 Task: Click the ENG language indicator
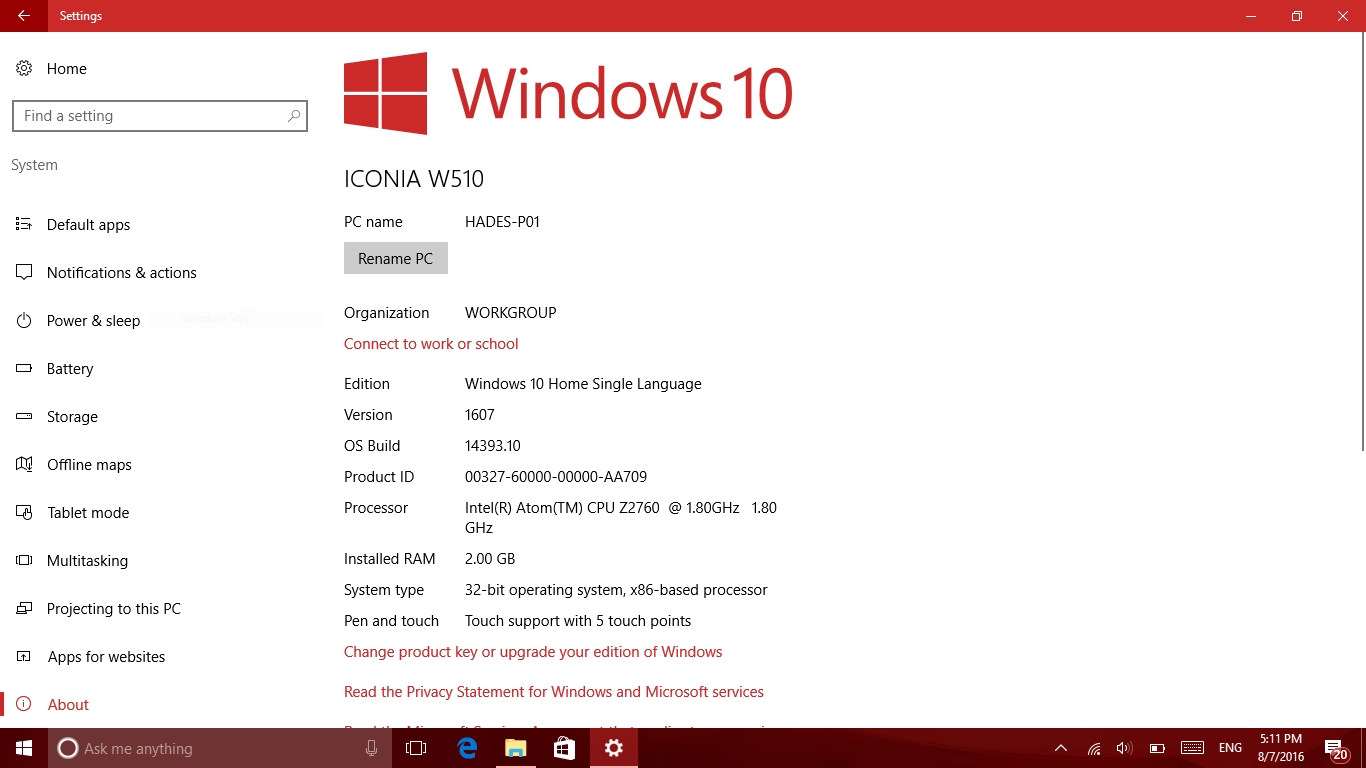pyautogui.click(x=1231, y=748)
